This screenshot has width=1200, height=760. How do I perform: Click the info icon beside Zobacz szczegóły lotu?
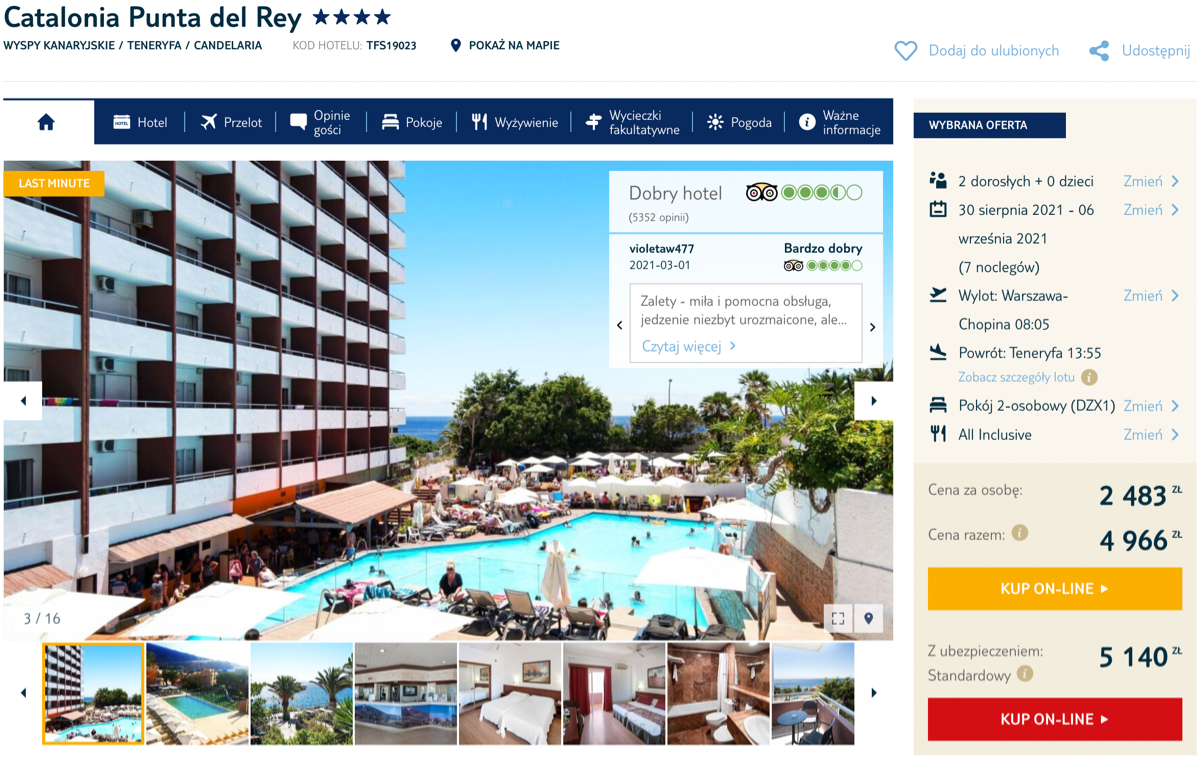coord(1089,377)
